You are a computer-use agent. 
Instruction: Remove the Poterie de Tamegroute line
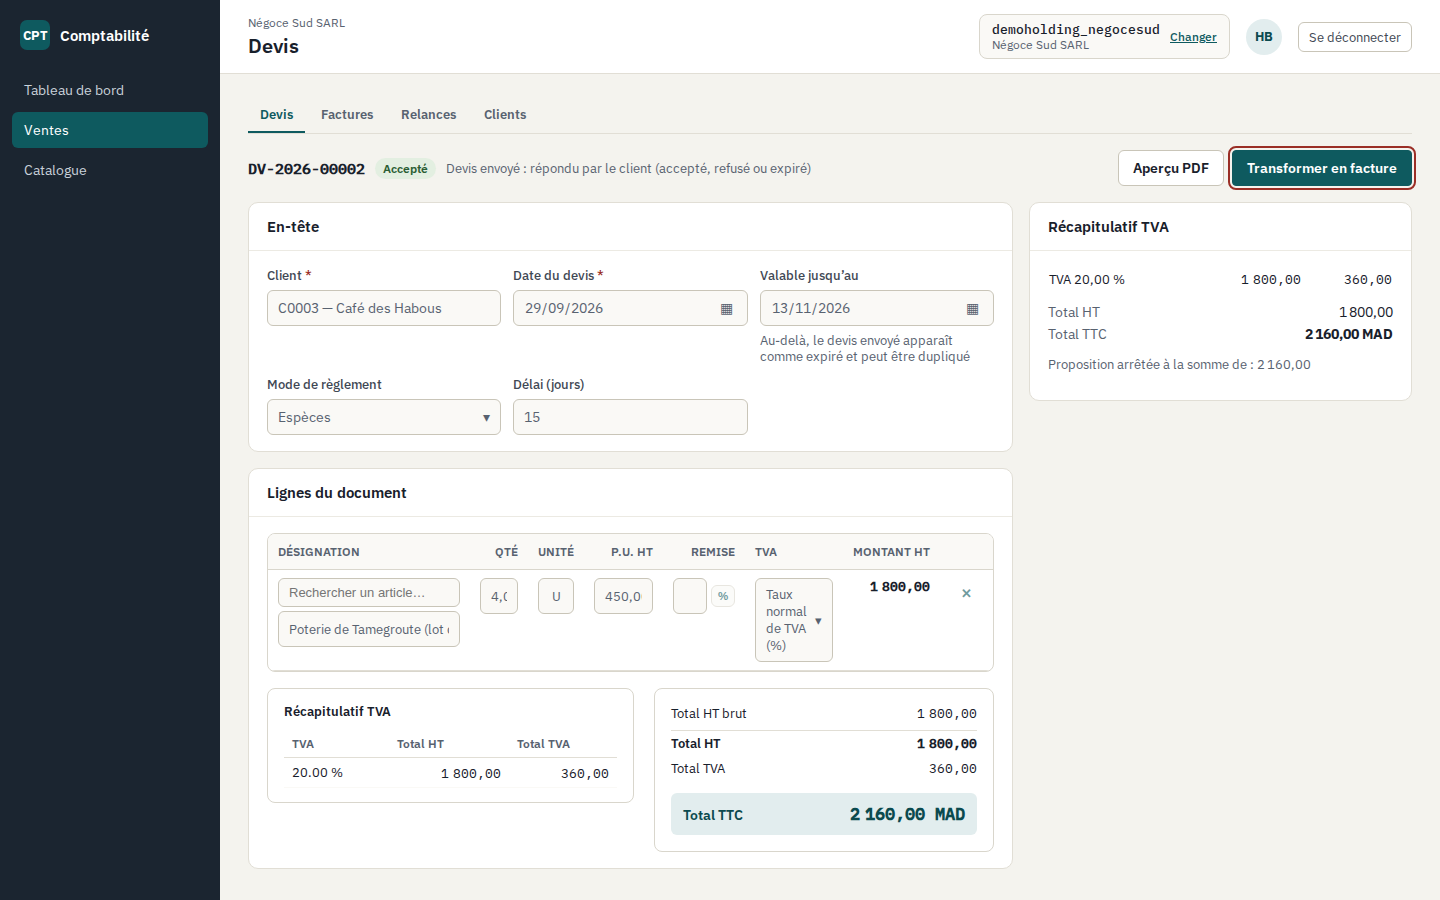[966, 593]
